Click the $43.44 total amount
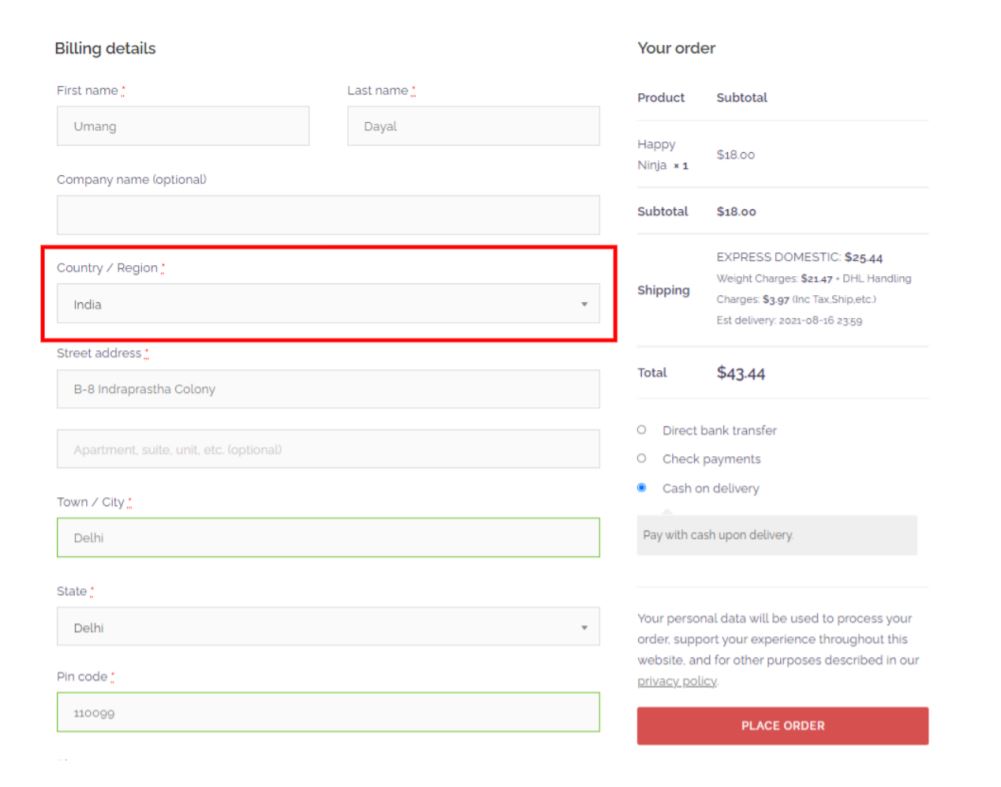Screen dimensions: 1001x787 click(741, 373)
